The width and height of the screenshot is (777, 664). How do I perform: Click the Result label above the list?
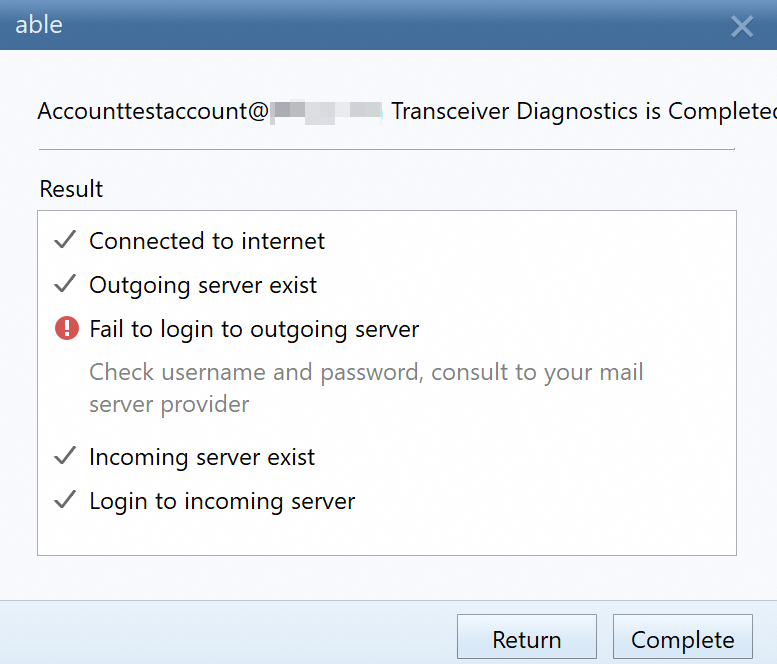(71, 189)
